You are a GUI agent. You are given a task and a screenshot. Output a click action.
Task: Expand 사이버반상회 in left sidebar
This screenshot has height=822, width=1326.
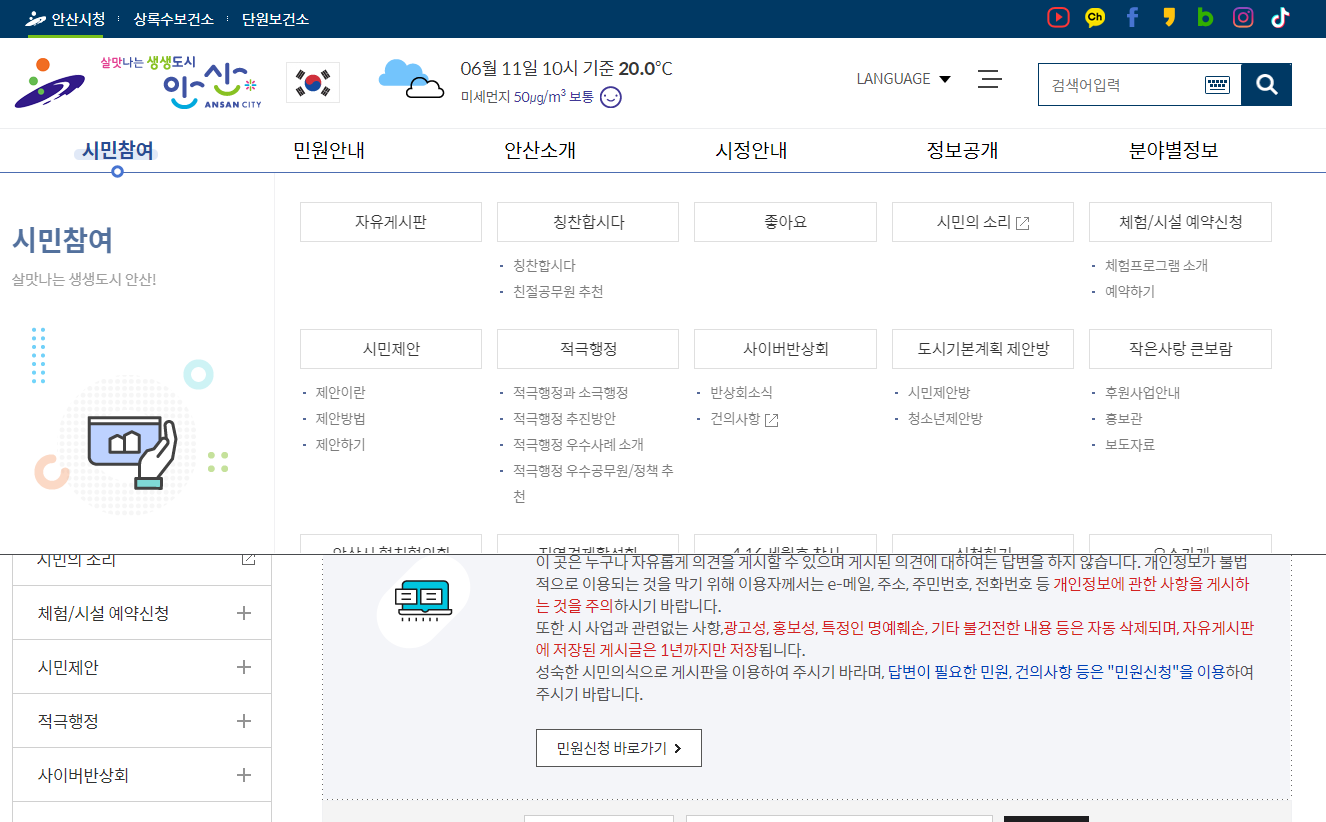pos(243,775)
